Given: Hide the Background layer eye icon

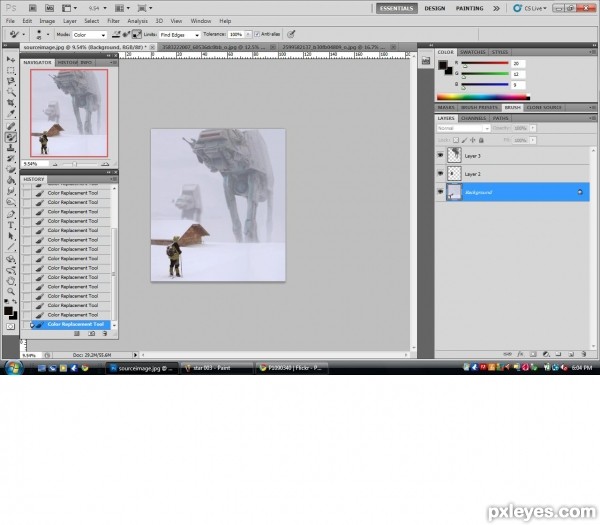Looking at the screenshot, I should pyautogui.click(x=440, y=192).
